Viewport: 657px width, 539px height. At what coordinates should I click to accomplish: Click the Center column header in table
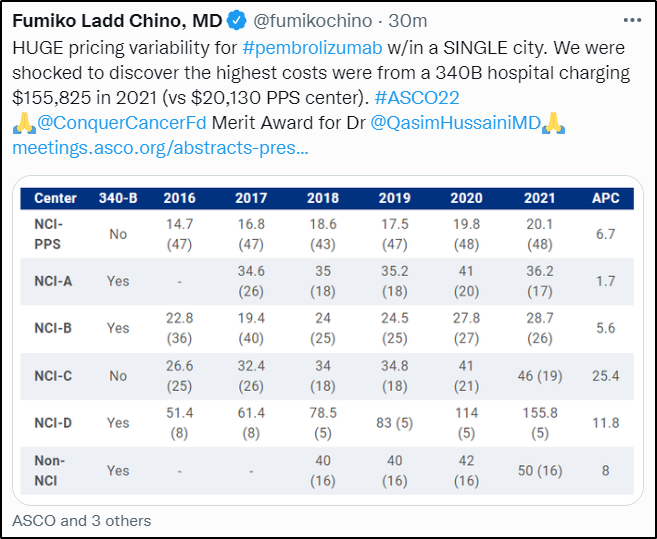pos(55,198)
